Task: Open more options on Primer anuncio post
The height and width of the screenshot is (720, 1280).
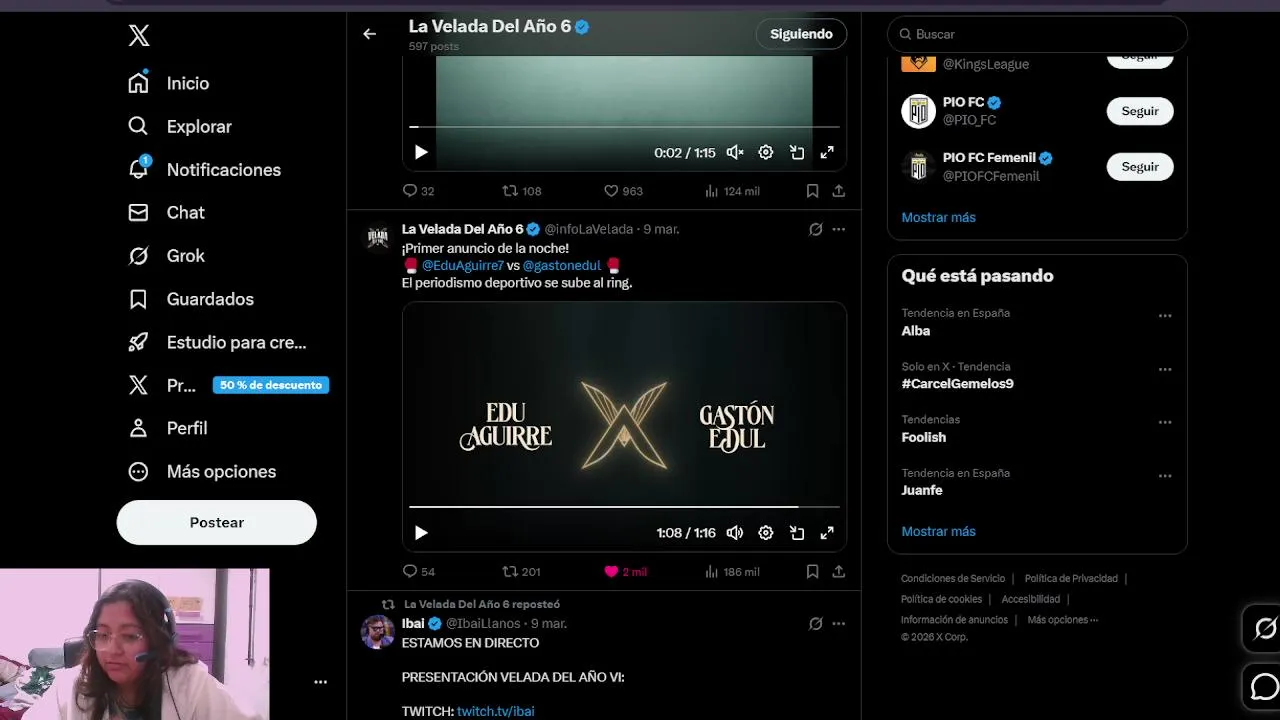Action: coord(839,229)
